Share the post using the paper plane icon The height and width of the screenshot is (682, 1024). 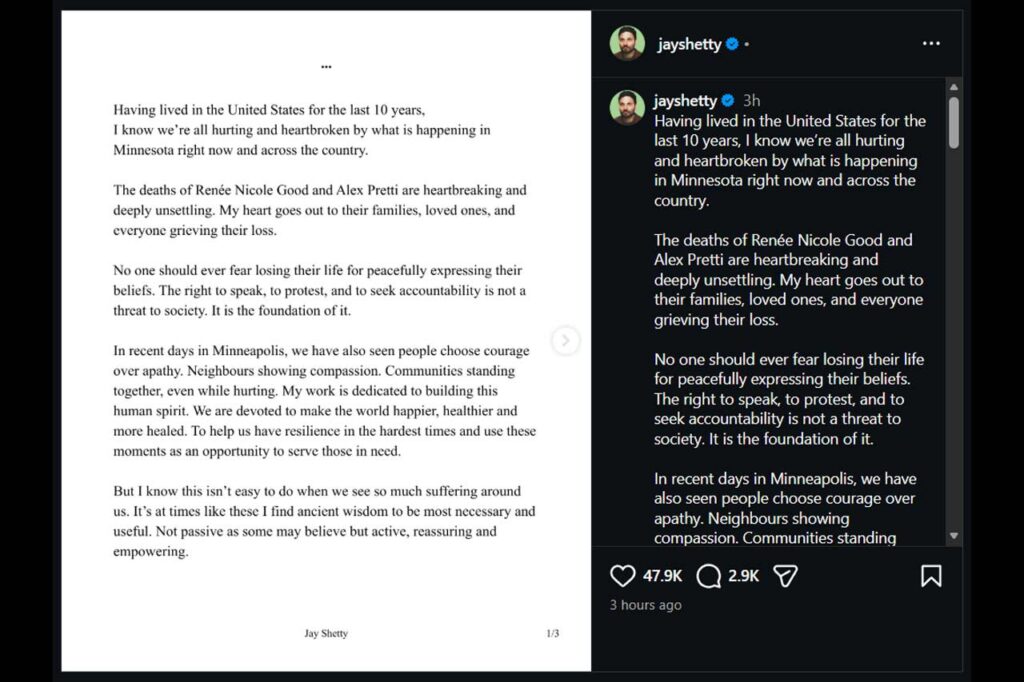pos(786,576)
